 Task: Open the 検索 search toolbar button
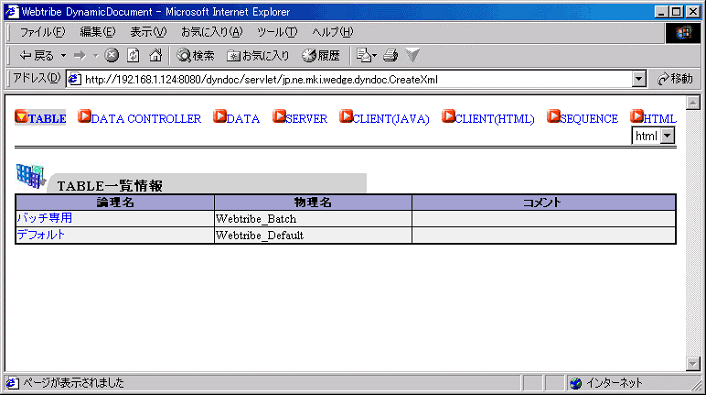[195, 55]
